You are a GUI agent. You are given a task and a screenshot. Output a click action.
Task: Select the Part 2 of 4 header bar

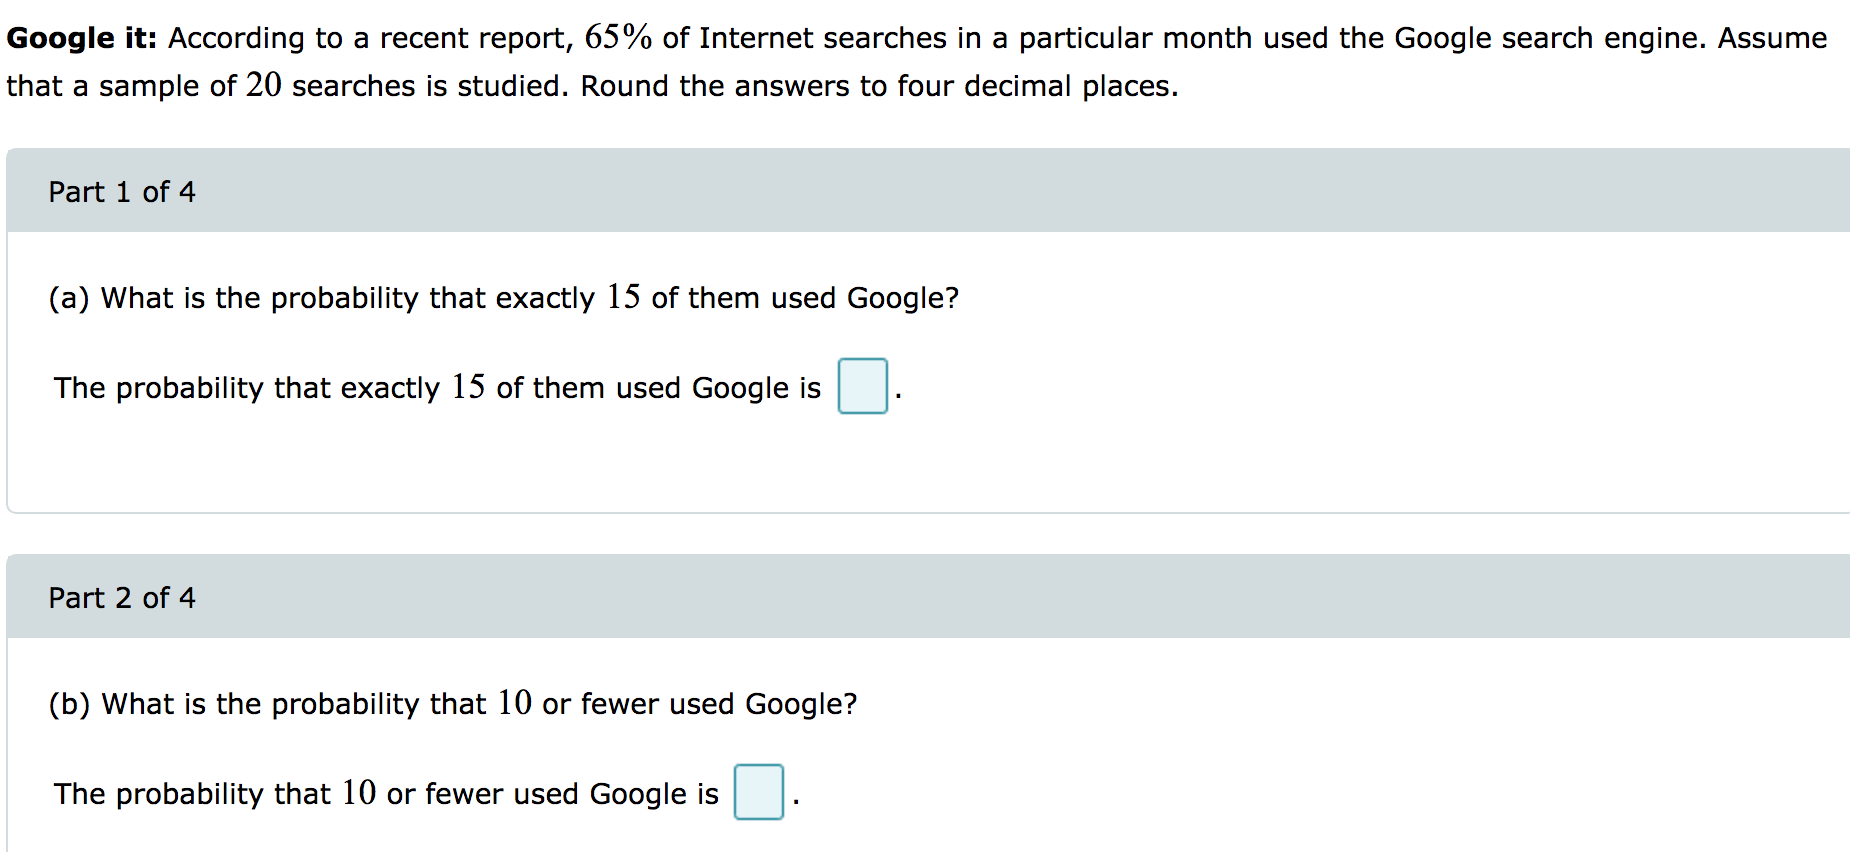pyautogui.click(x=900, y=597)
